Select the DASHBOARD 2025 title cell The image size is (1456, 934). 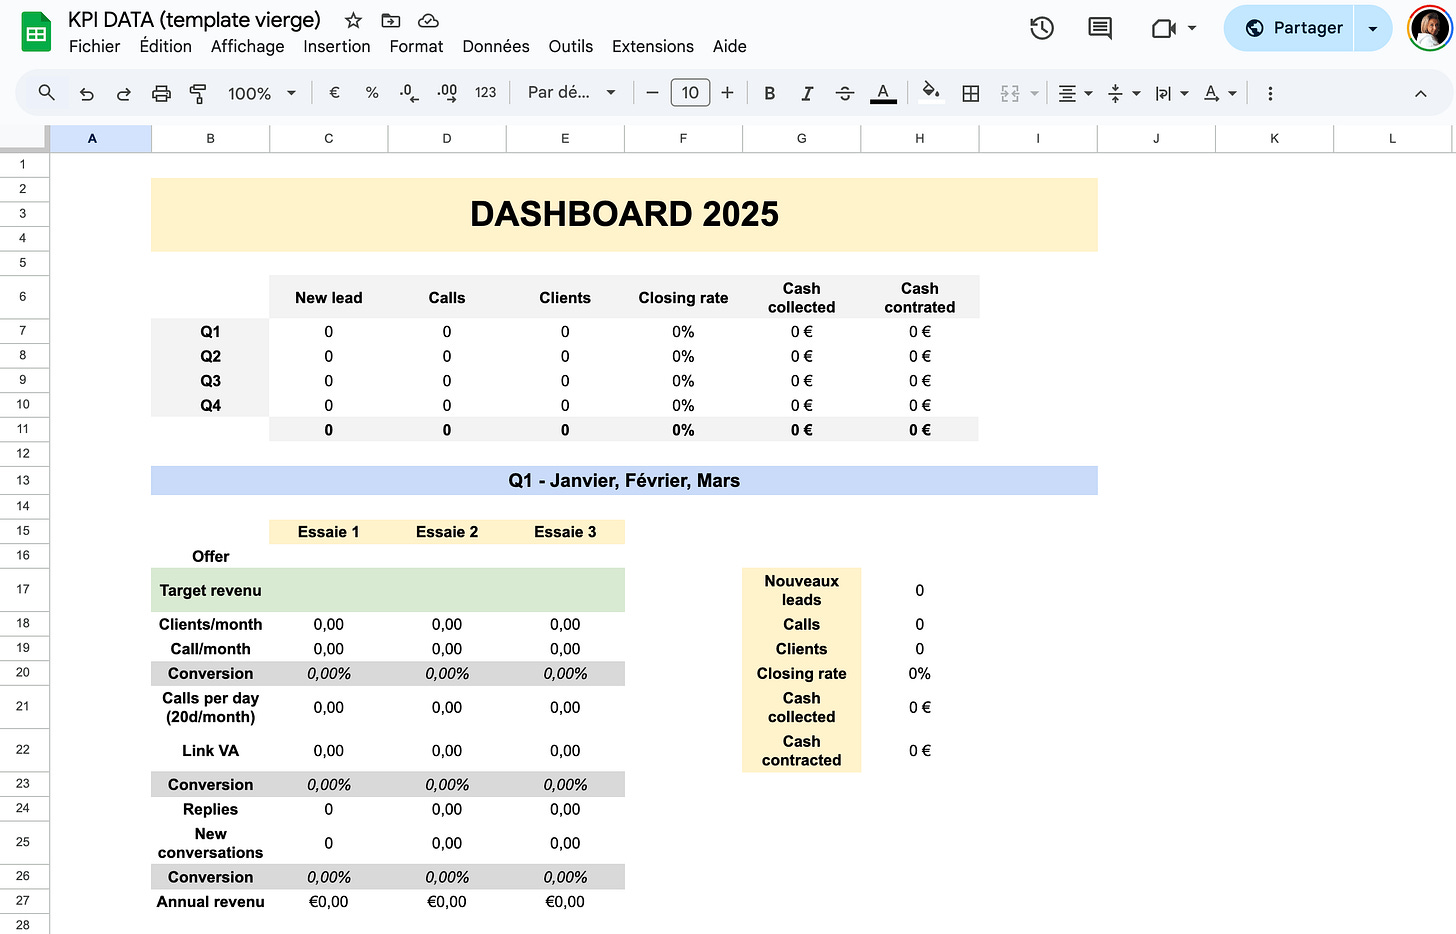pyautogui.click(x=624, y=214)
